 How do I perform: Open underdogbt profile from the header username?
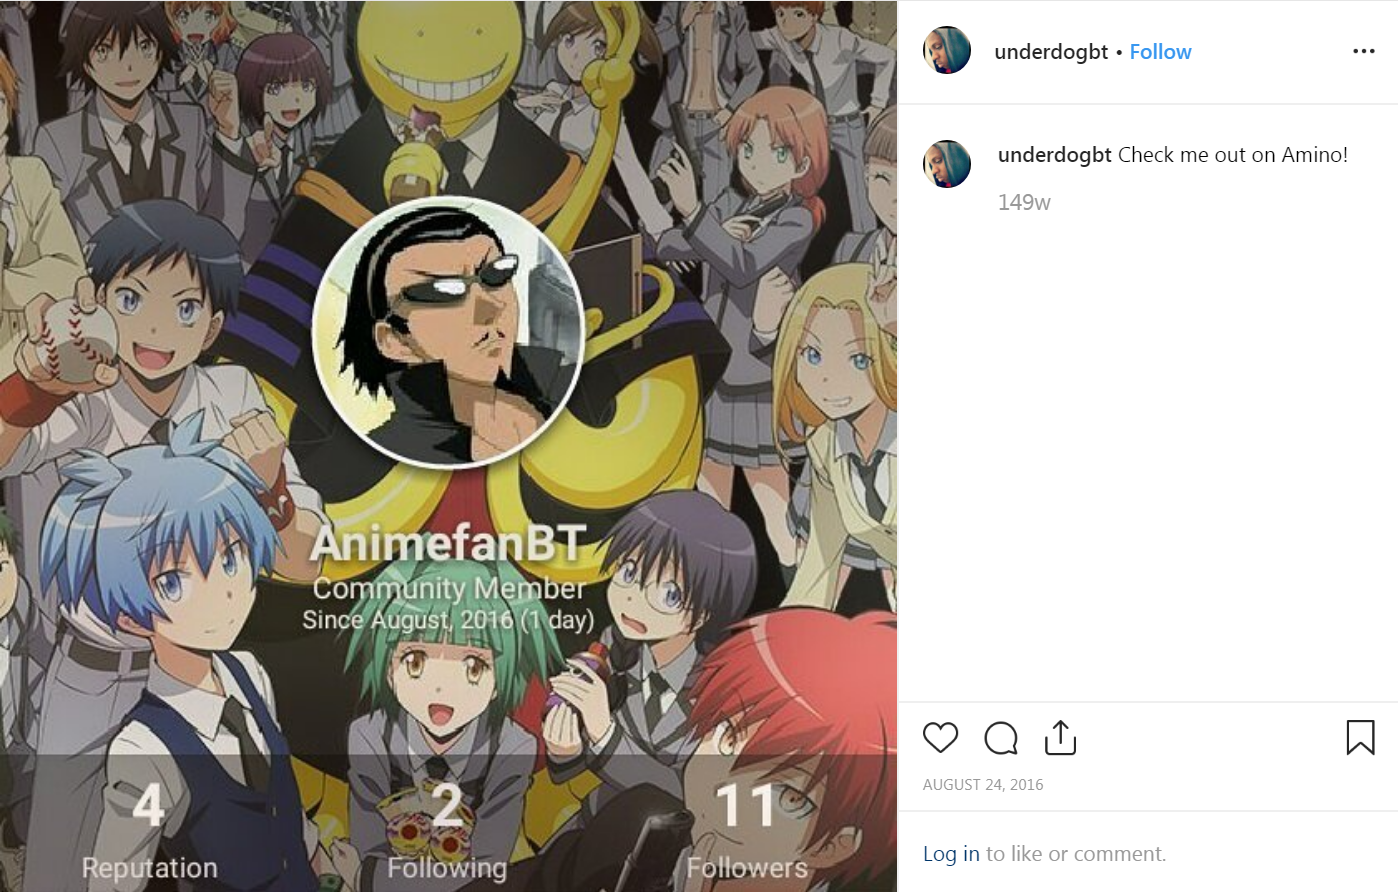1051,52
